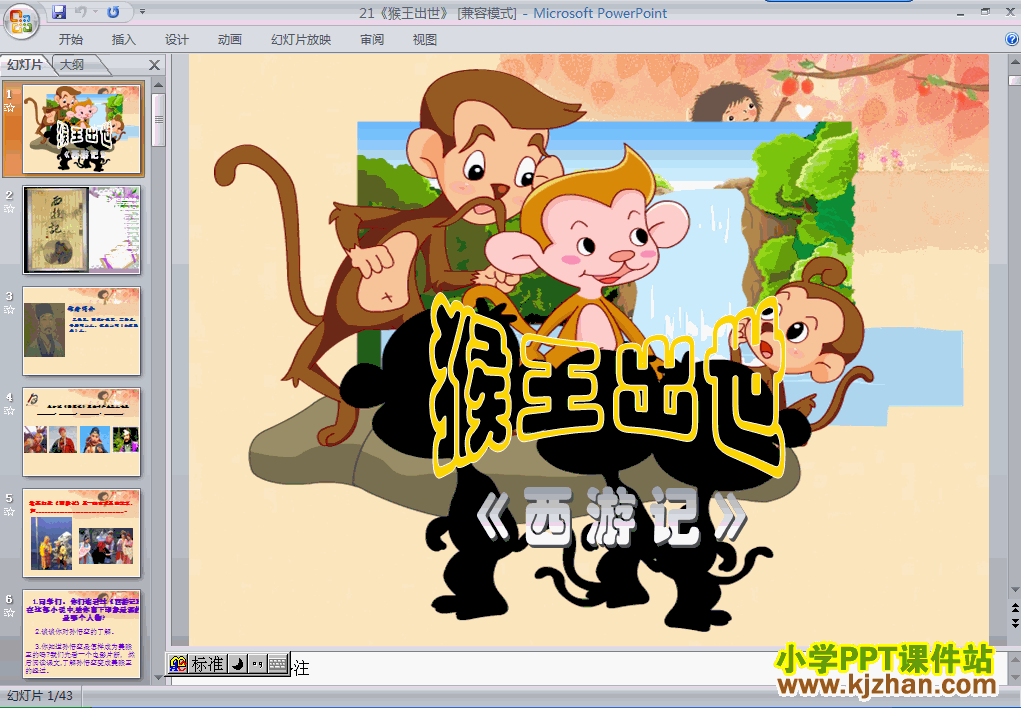
Task: Open the 设计 ribbon tab
Action: coord(176,40)
